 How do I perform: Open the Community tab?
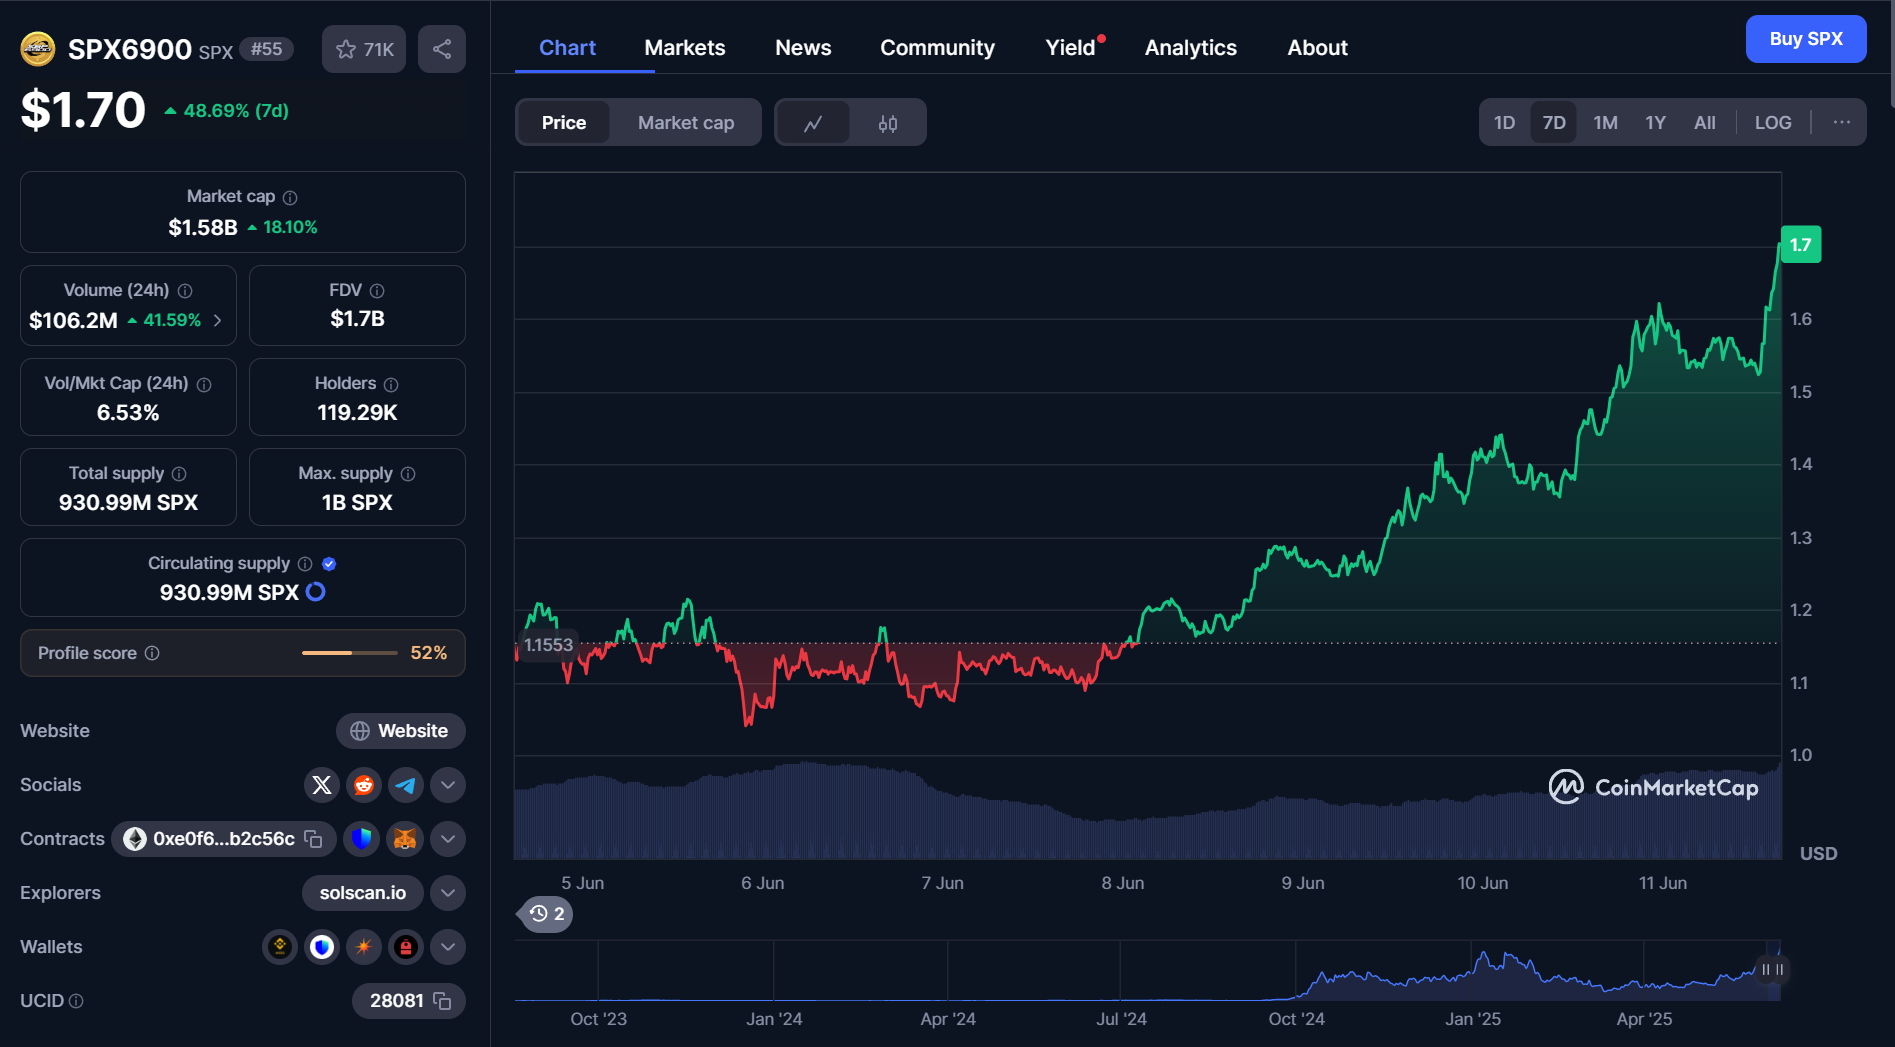pyautogui.click(x=937, y=47)
